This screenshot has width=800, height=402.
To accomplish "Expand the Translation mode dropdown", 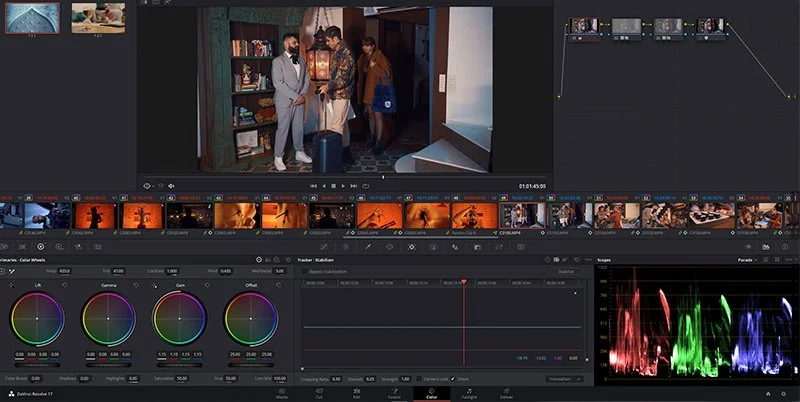I will point(566,379).
